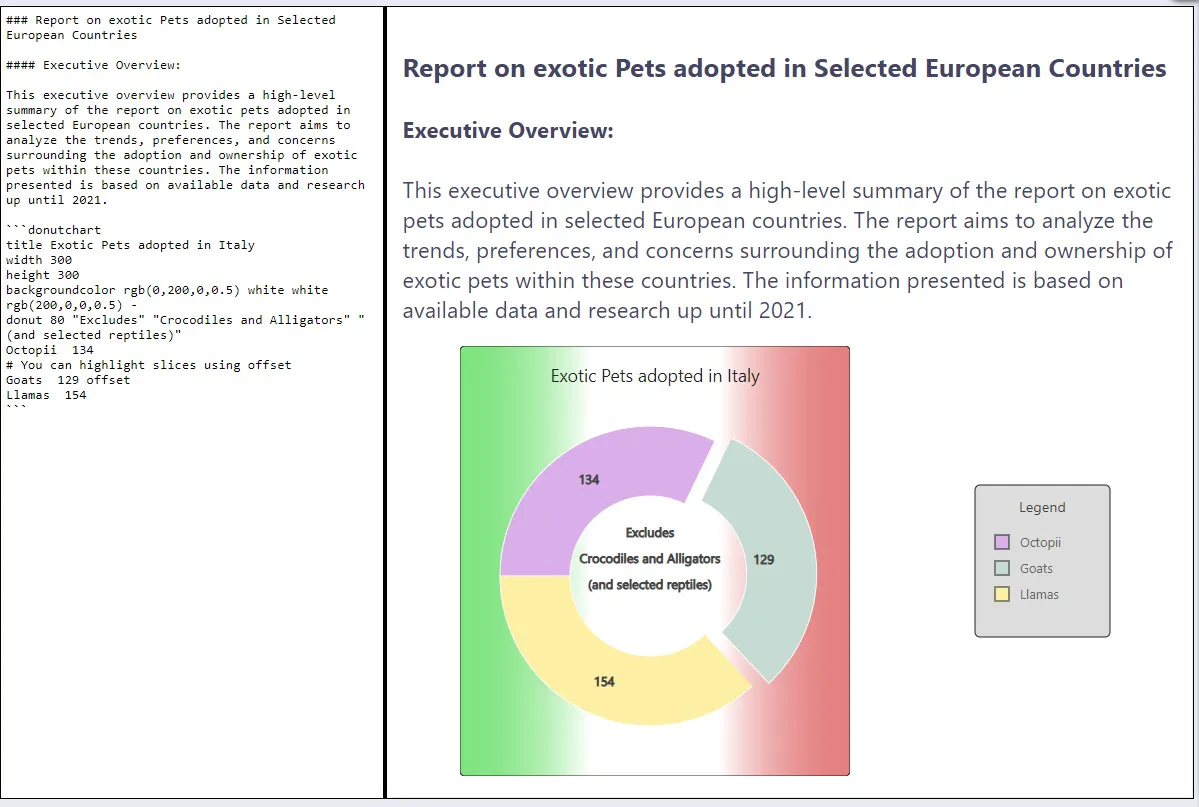Click the source paragraph in the editor
This screenshot has height=807, width=1199.
tap(185, 148)
